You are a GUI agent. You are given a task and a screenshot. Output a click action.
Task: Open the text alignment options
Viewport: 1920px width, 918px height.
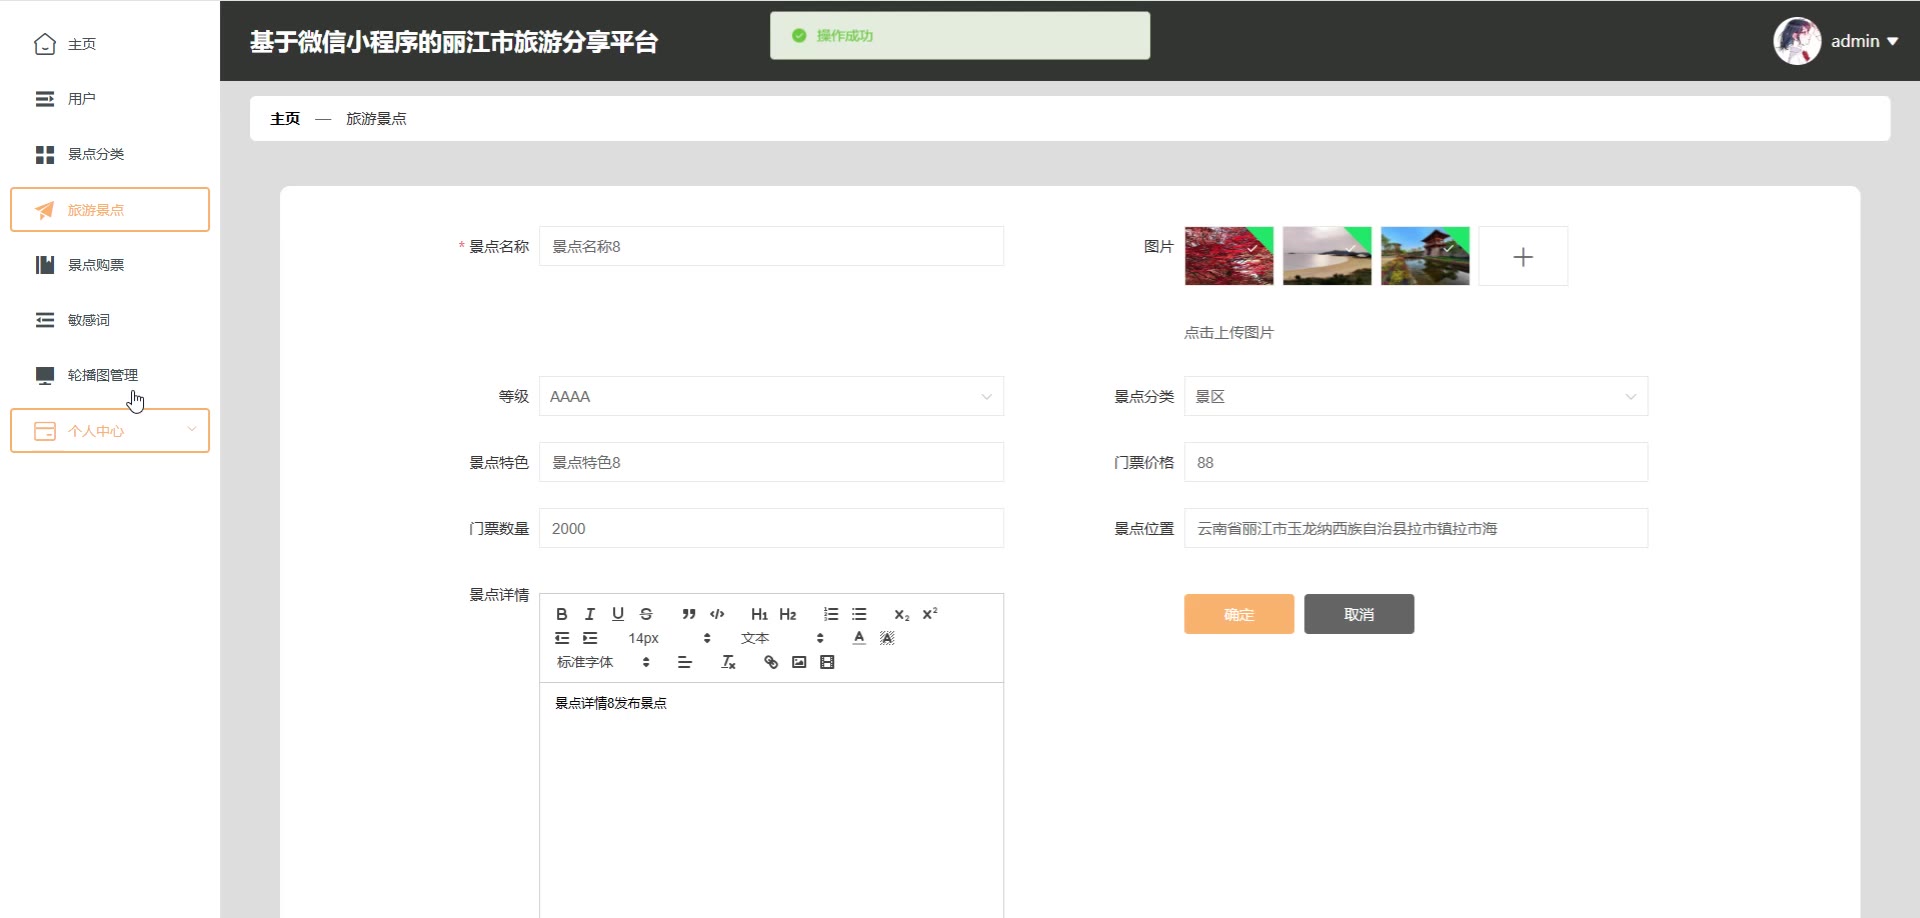[685, 662]
